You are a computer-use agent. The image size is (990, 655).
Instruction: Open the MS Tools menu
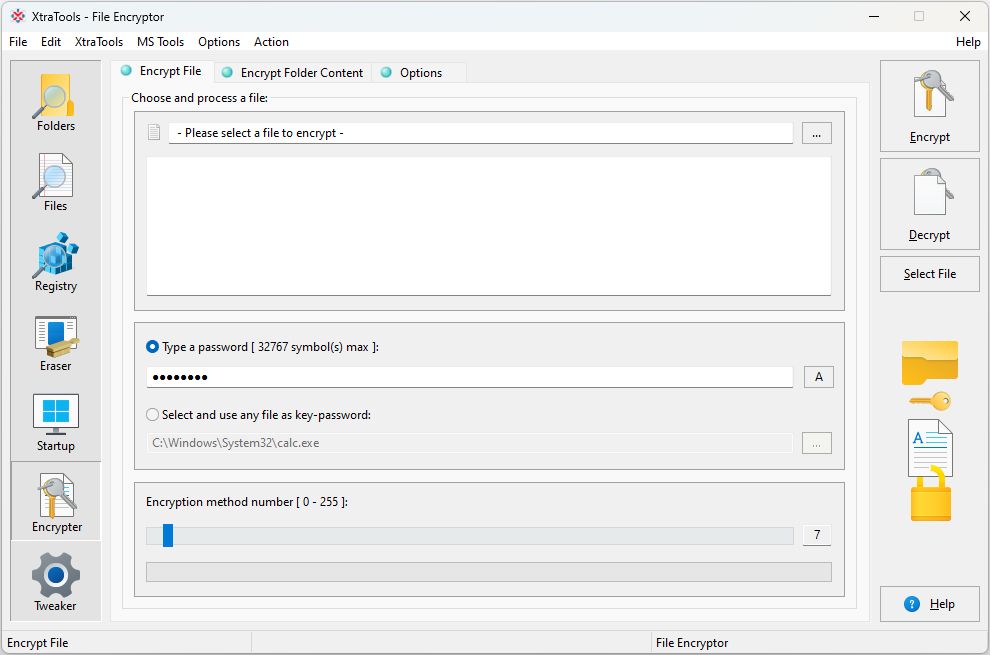(160, 42)
